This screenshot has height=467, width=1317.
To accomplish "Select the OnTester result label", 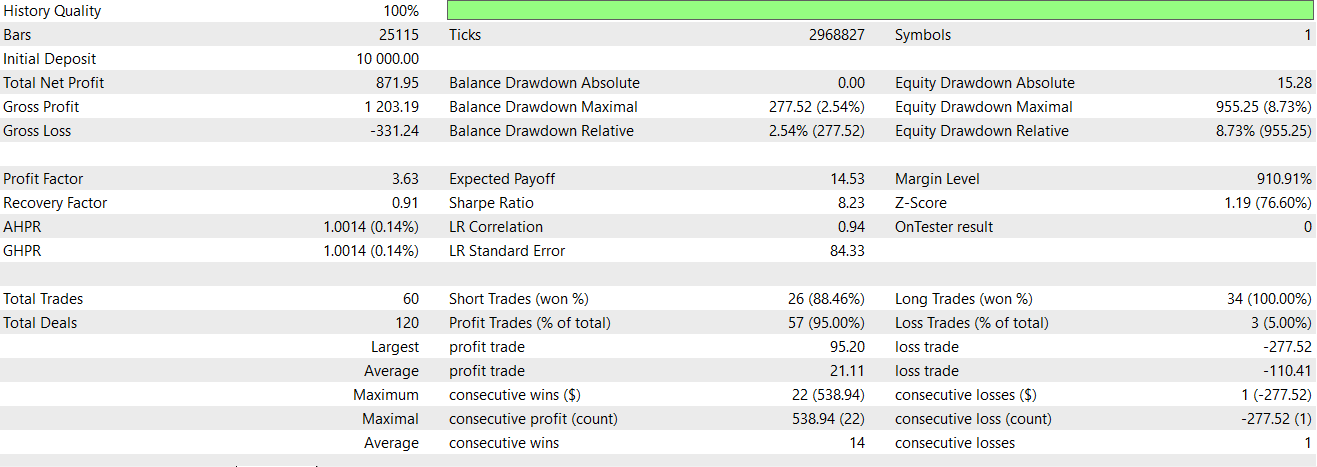I will pos(944,227).
